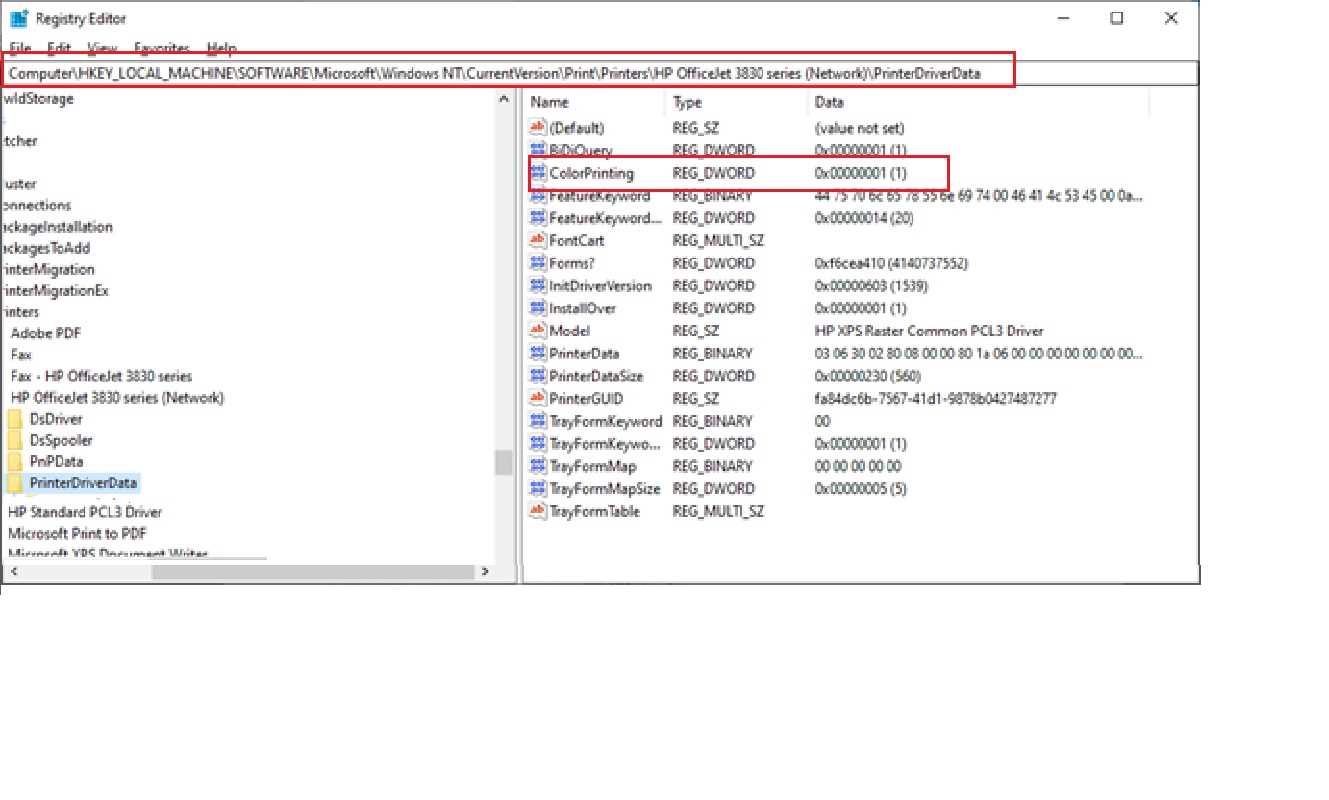The height and width of the screenshot is (800, 1329).
Task: Click the REG_MULTI_SZ type of FontCart
Action: coord(718,240)
